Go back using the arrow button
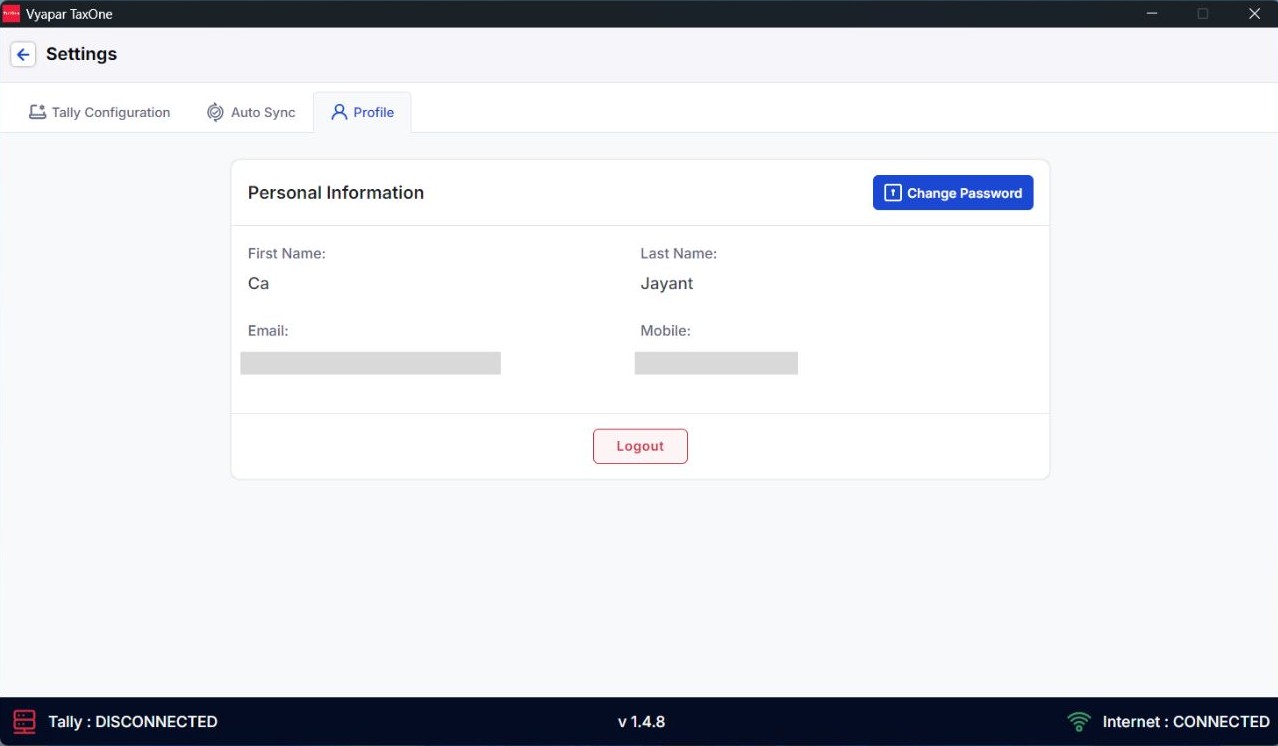1278x746 pixels. click(23, 54)
